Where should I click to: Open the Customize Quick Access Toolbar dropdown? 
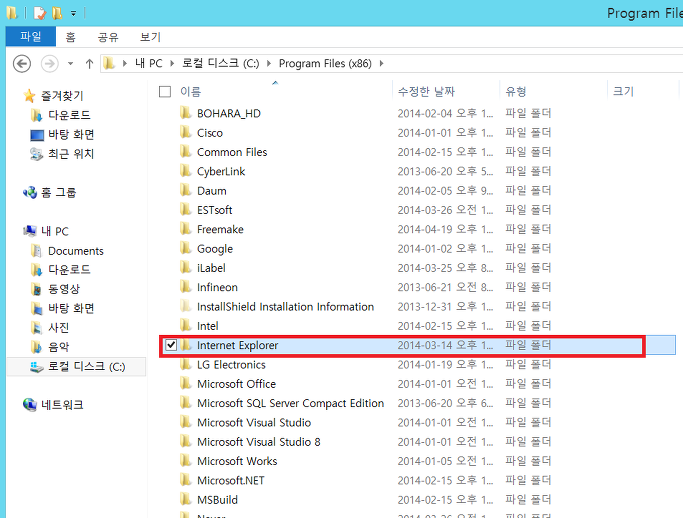click(74, 14)
